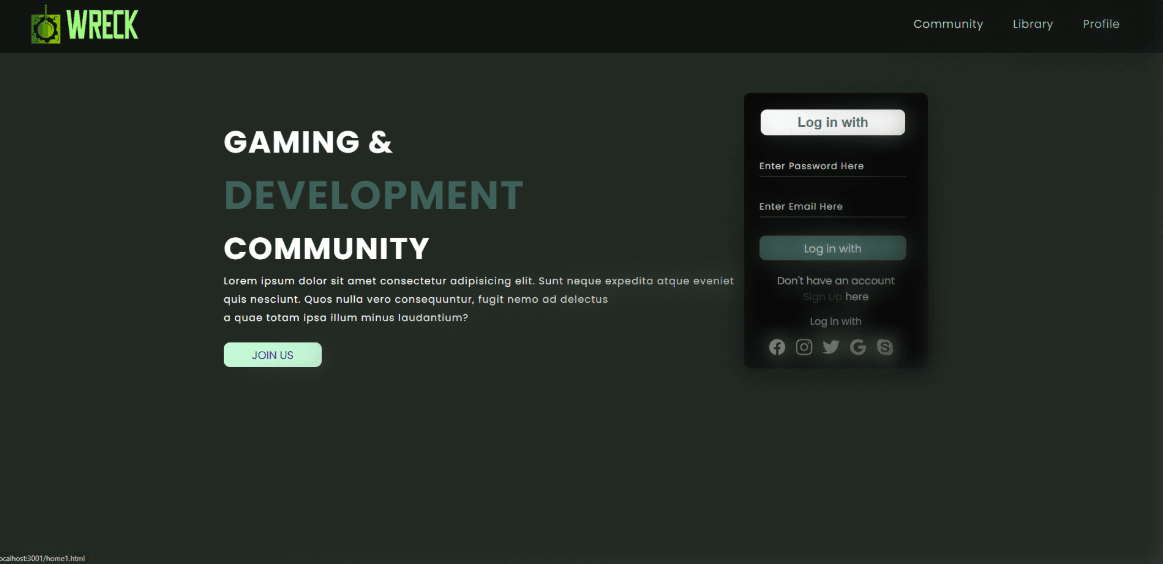Focus the Enter Email Here field
The image size is (1163, 564).
pos(832,207)
